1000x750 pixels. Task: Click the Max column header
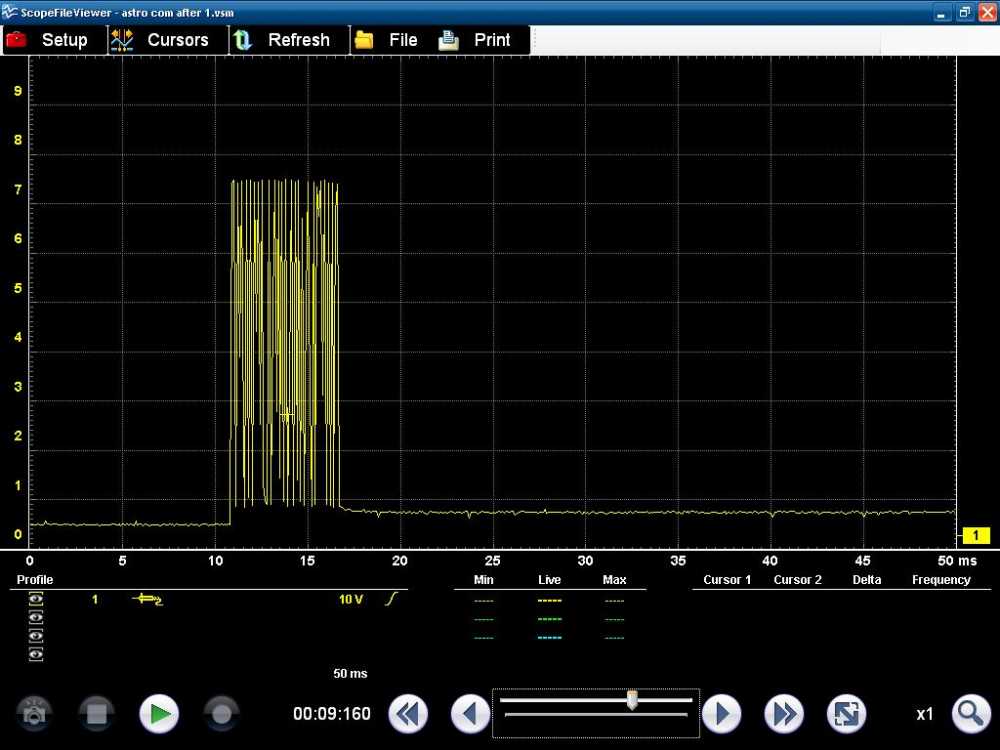point(614,580)
